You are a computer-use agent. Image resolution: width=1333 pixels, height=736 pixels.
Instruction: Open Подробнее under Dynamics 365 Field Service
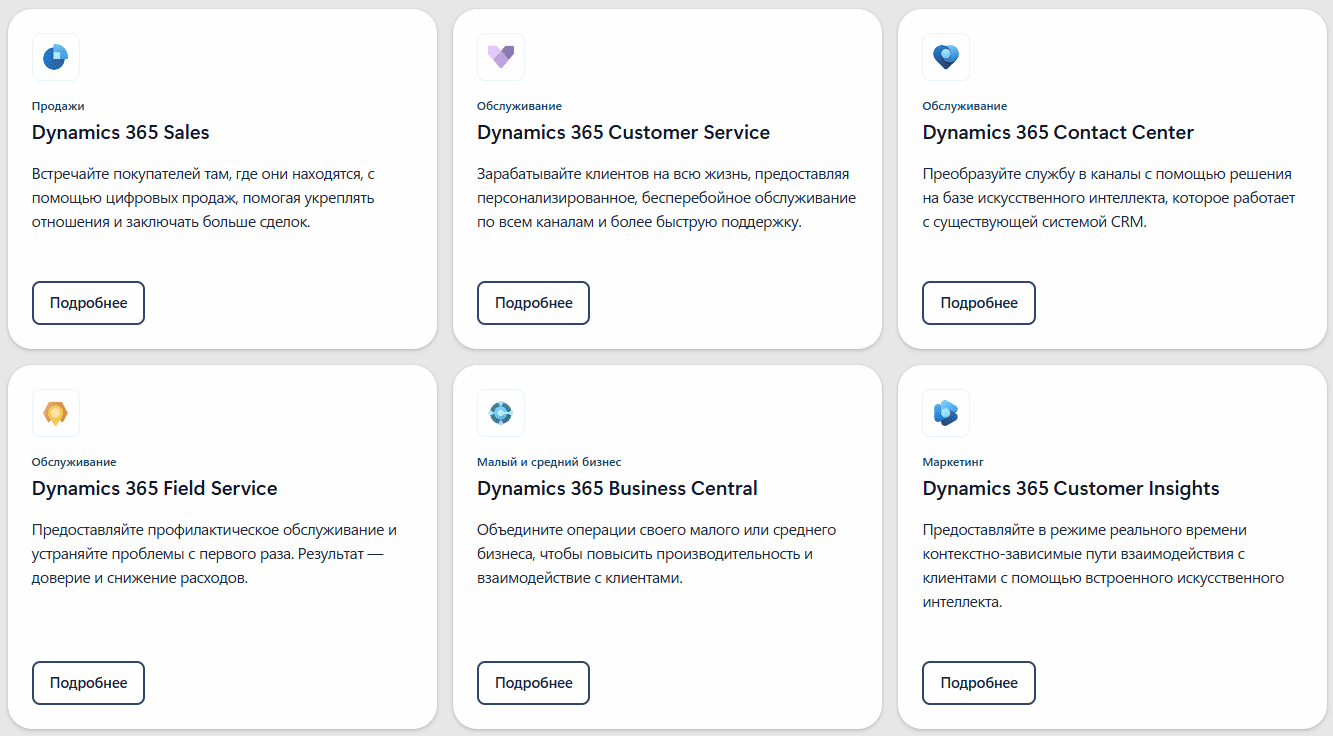(x=89, y=683)
